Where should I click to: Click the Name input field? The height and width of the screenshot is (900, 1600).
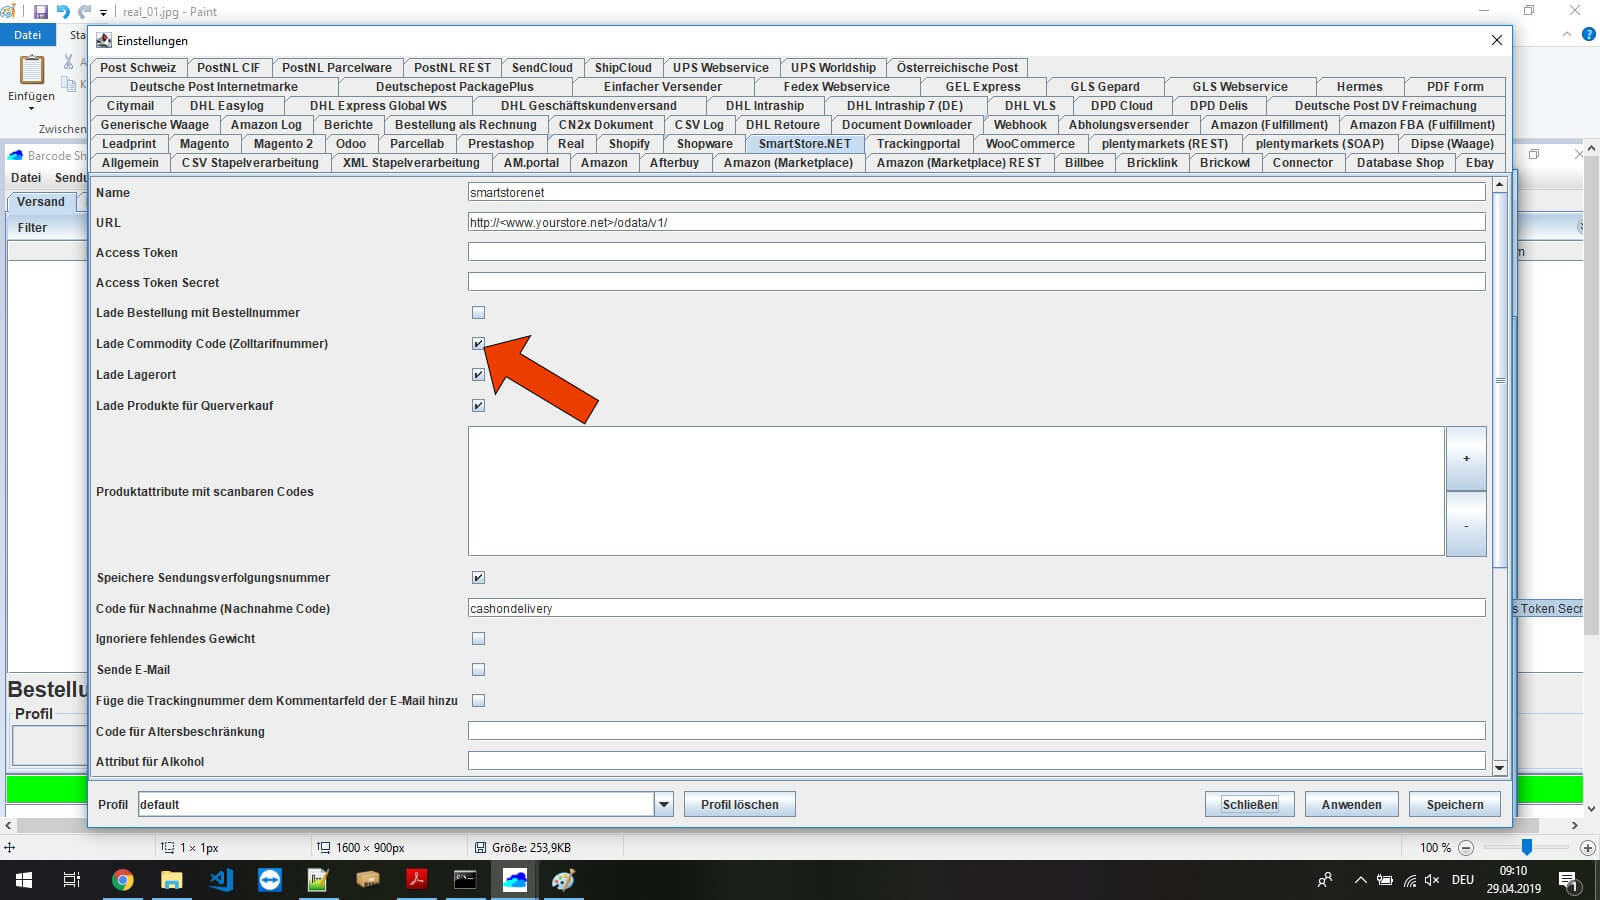point(976,192)
